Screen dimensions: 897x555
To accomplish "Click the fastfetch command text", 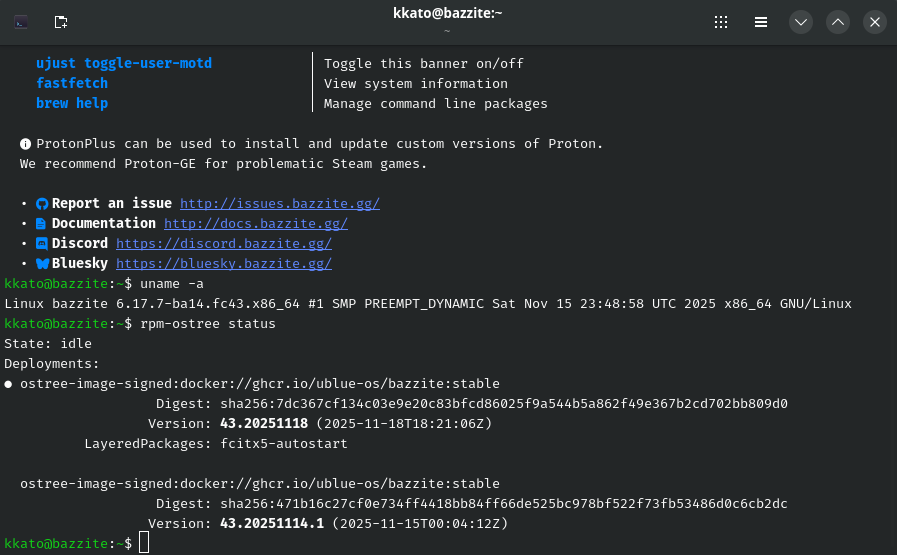I will tap(72, 84).
